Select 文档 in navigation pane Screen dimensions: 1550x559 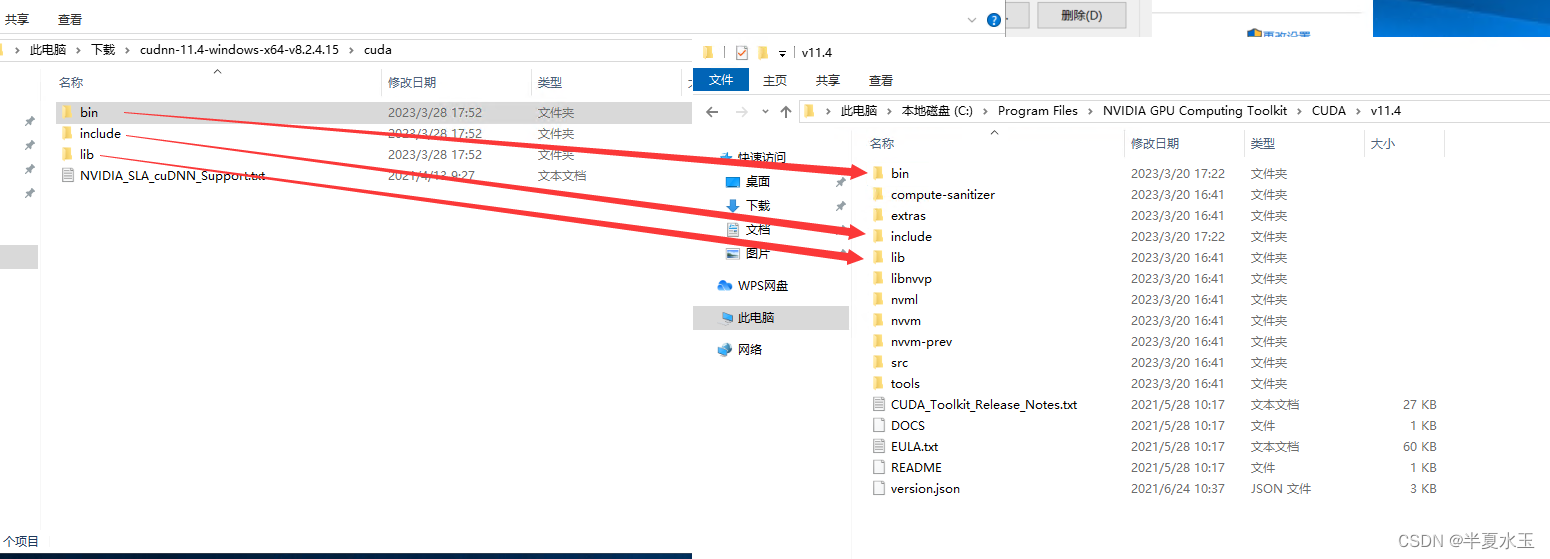pos(758,229)
